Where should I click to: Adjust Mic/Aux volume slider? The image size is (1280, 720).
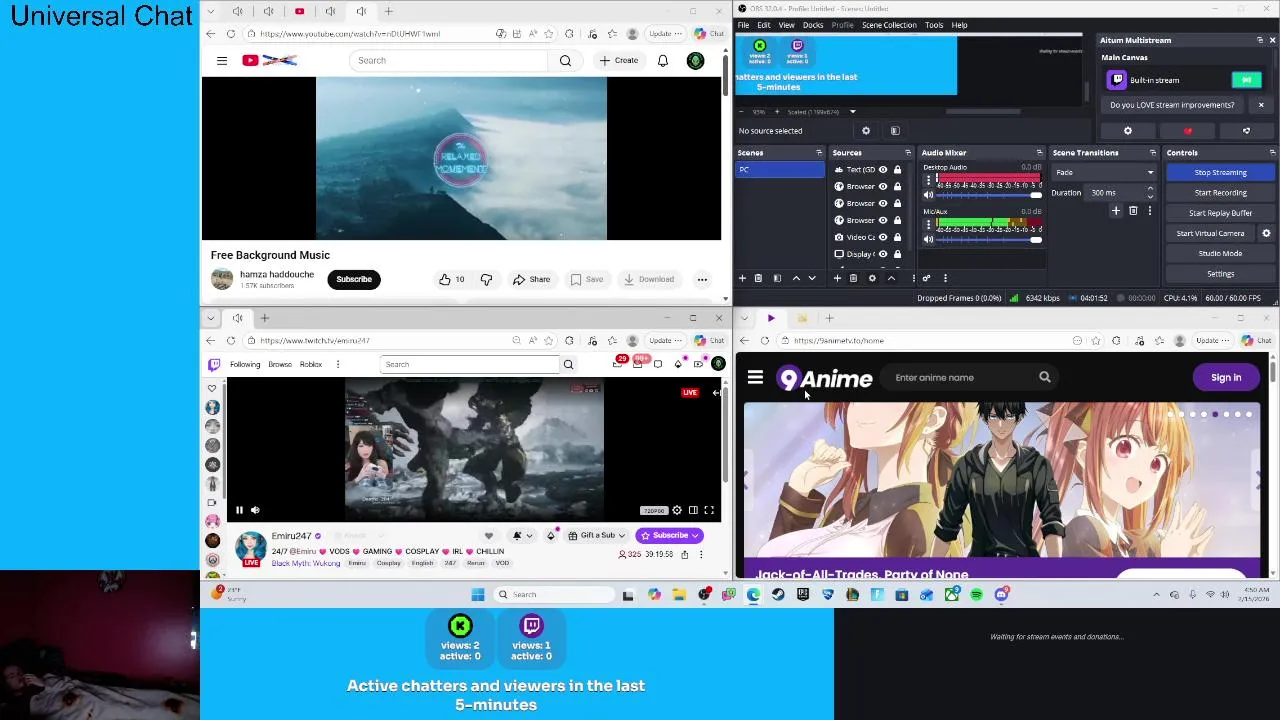(x=989, y=239)
